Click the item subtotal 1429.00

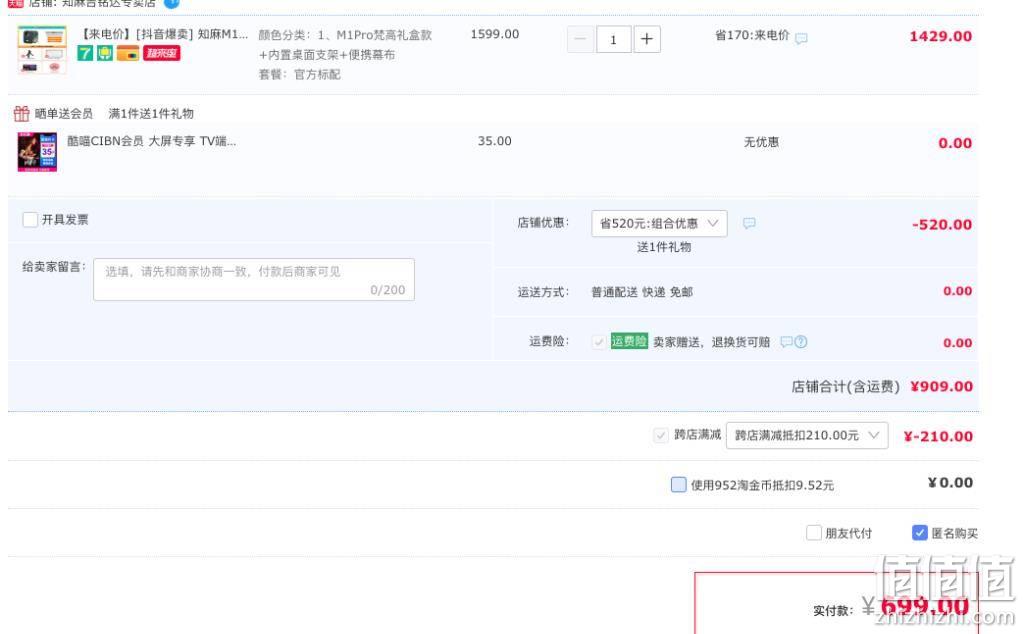[940, 37]
